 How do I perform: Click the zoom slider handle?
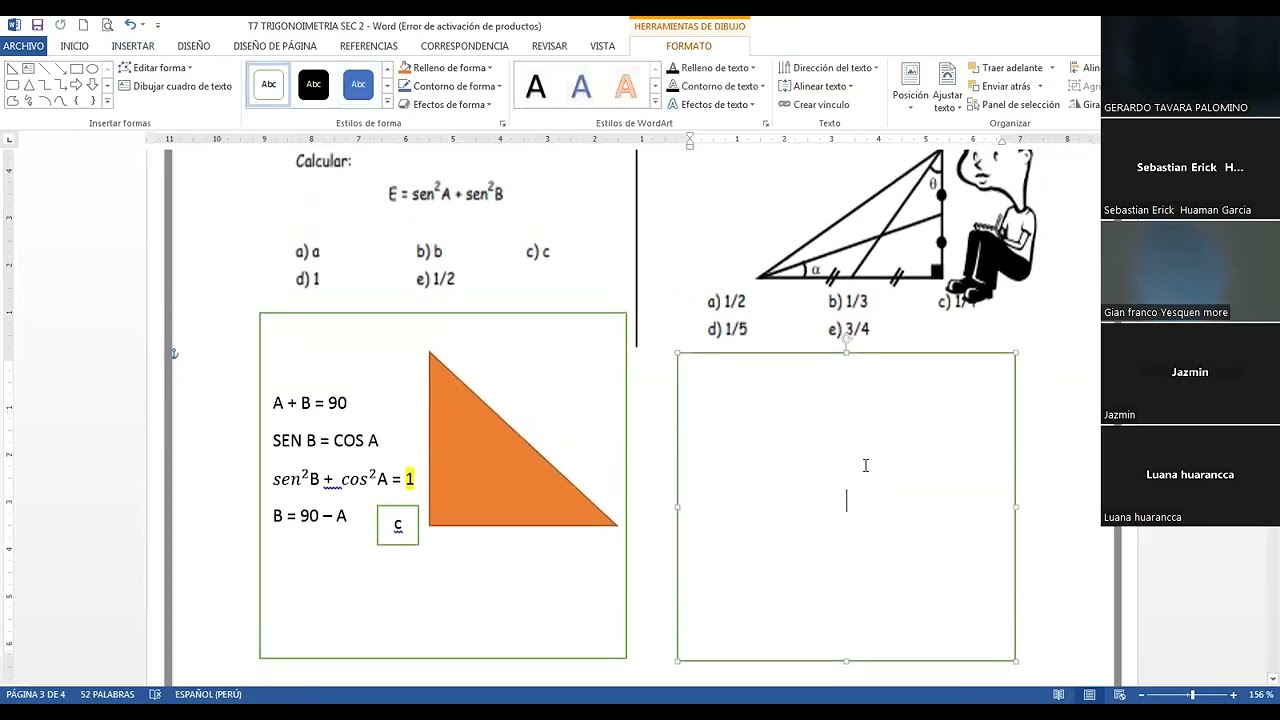click(1191, 694)
